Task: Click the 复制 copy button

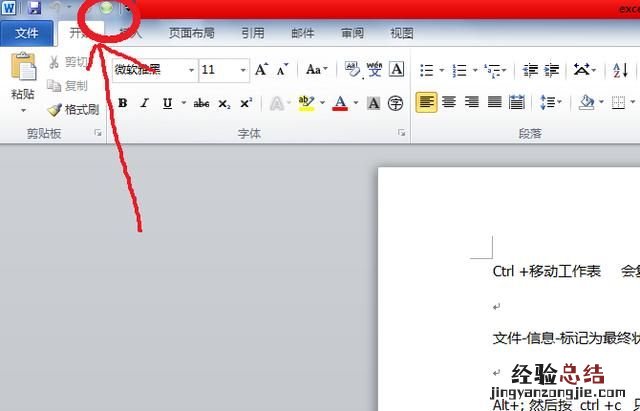Action: pos(68,86)
